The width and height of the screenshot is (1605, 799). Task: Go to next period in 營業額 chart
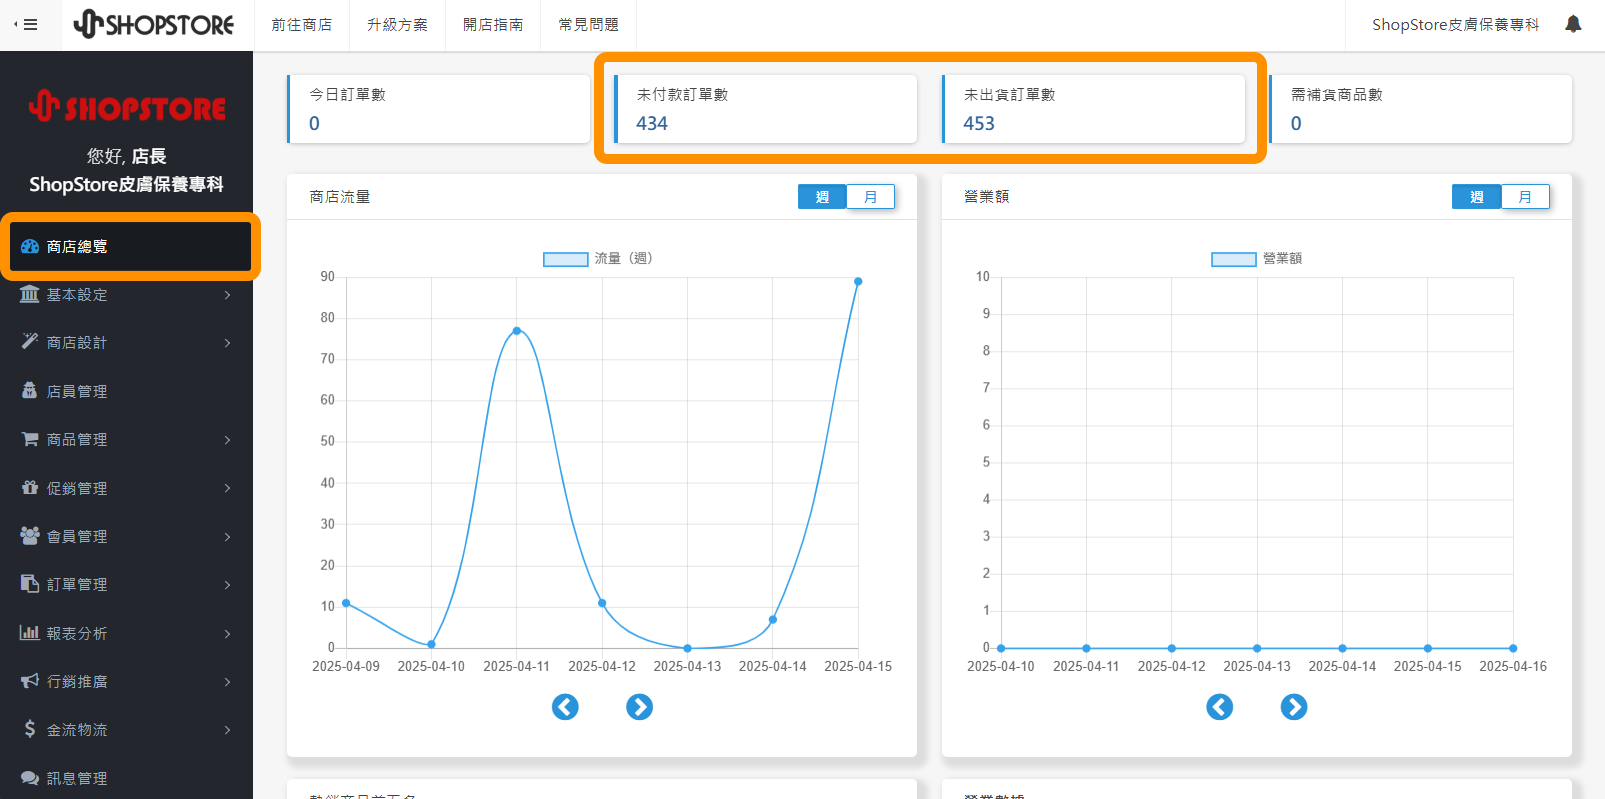pos(1294,707)
